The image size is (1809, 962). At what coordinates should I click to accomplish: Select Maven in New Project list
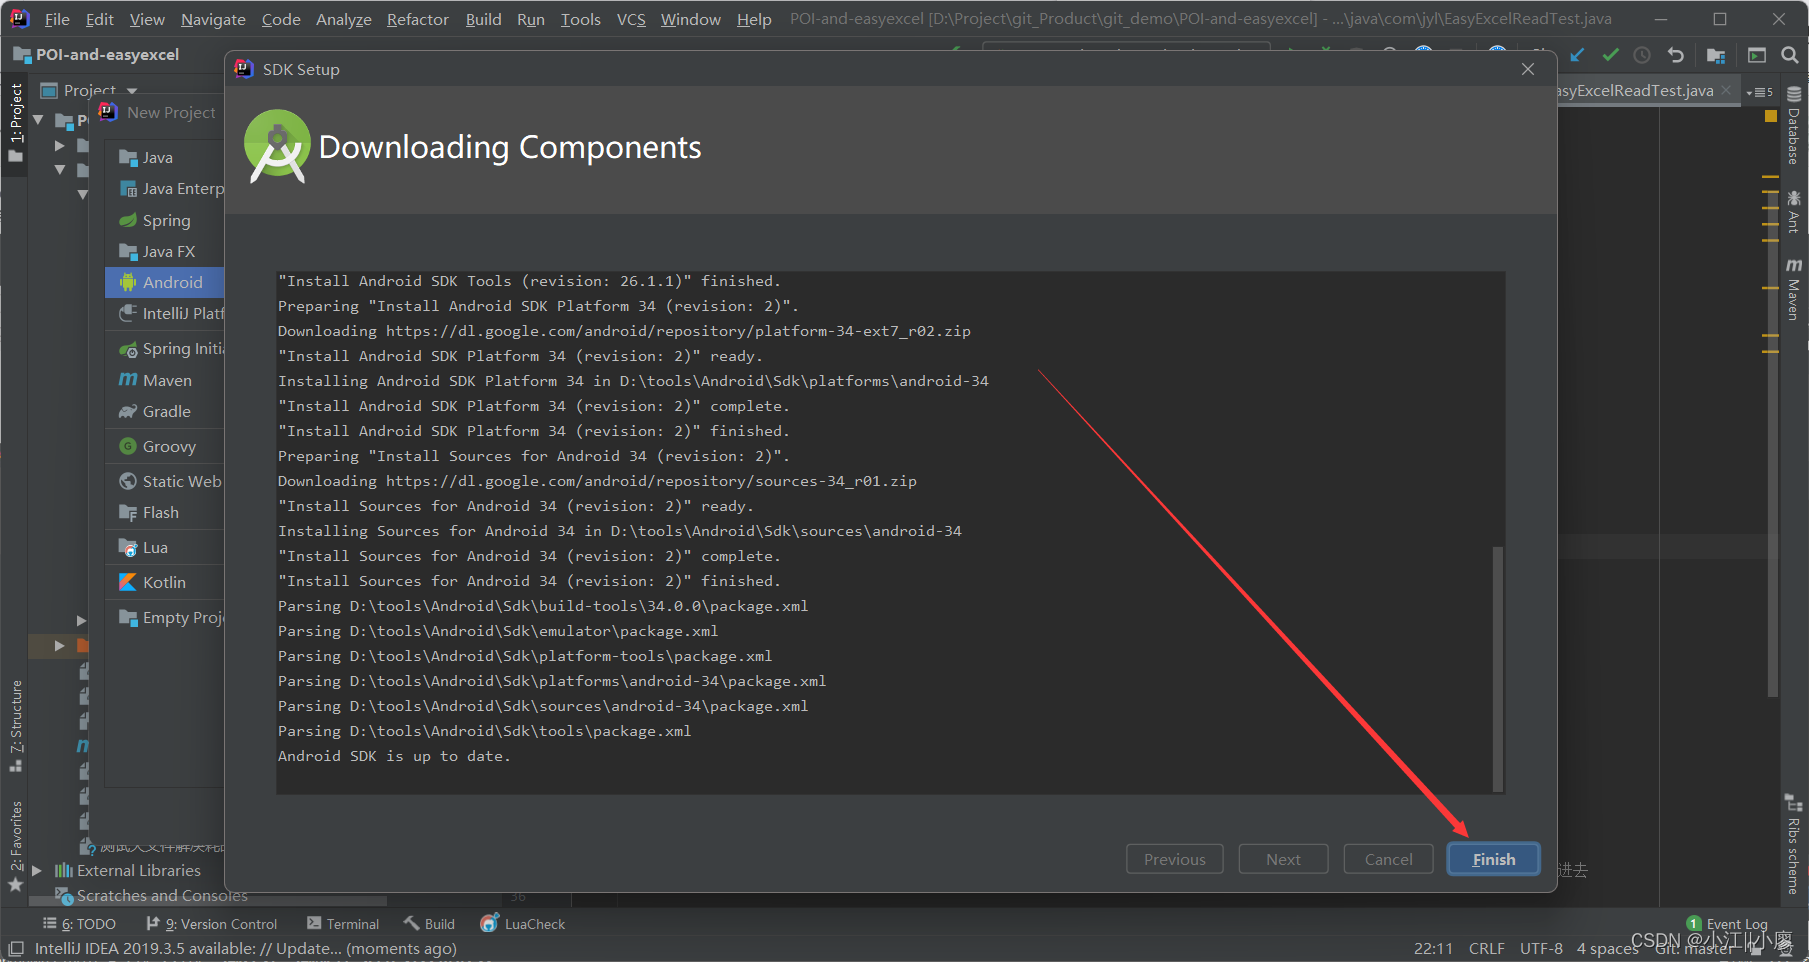165,380
